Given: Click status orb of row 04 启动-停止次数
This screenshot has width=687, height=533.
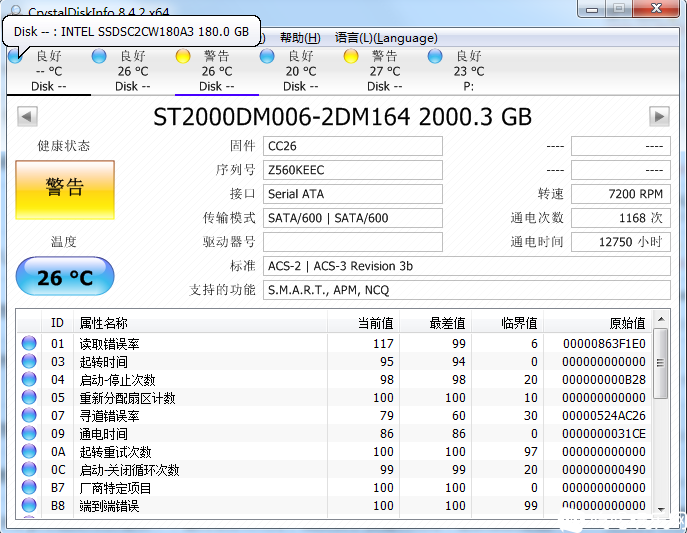Looking at the screenshot, I should (x=29, y=379).
